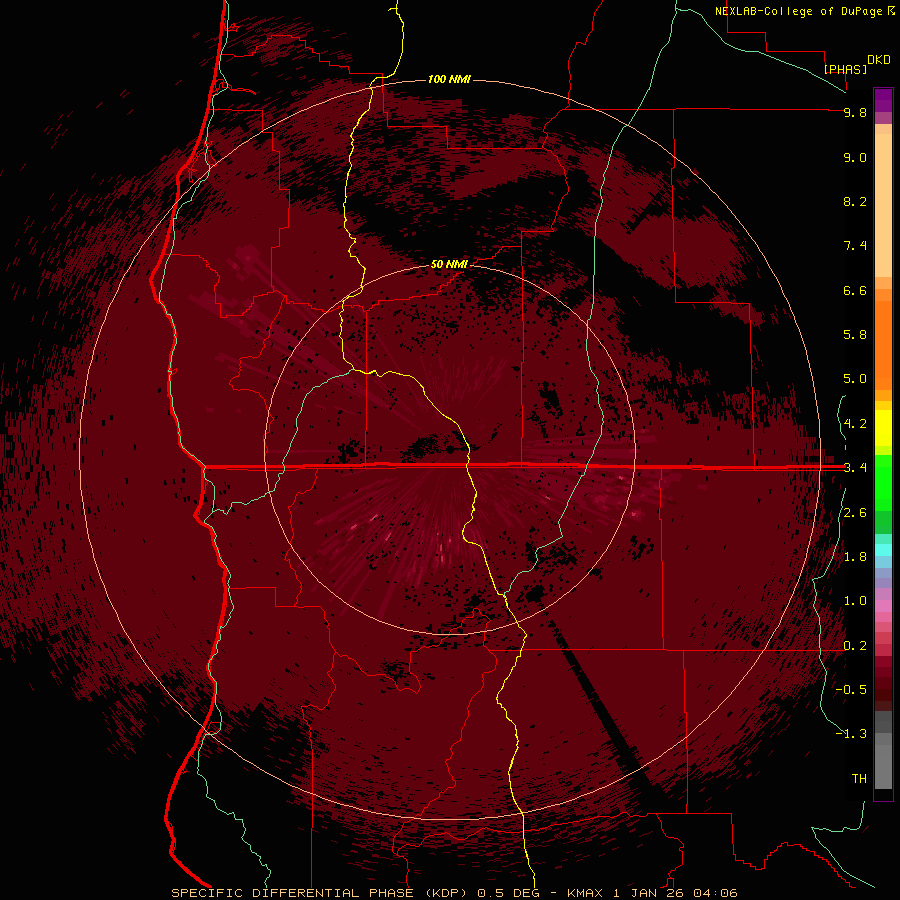Click the [PHAS] legend label

845,69
